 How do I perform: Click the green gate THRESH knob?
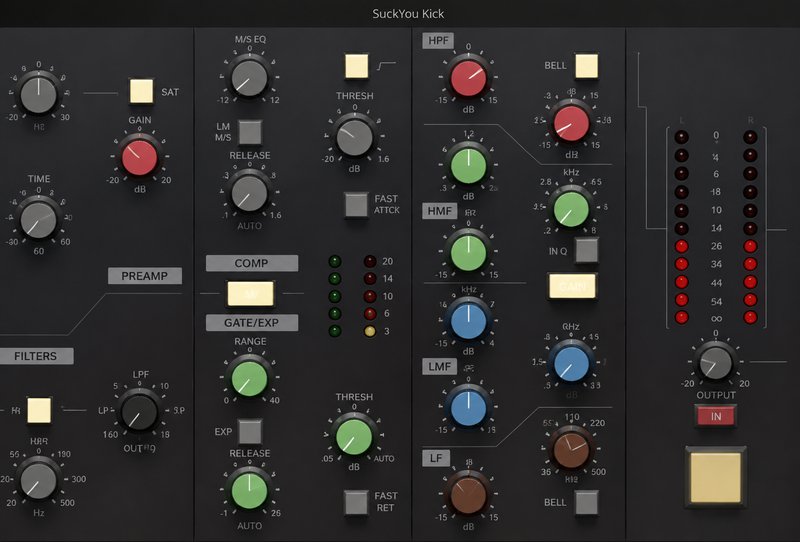pos(354,436)
